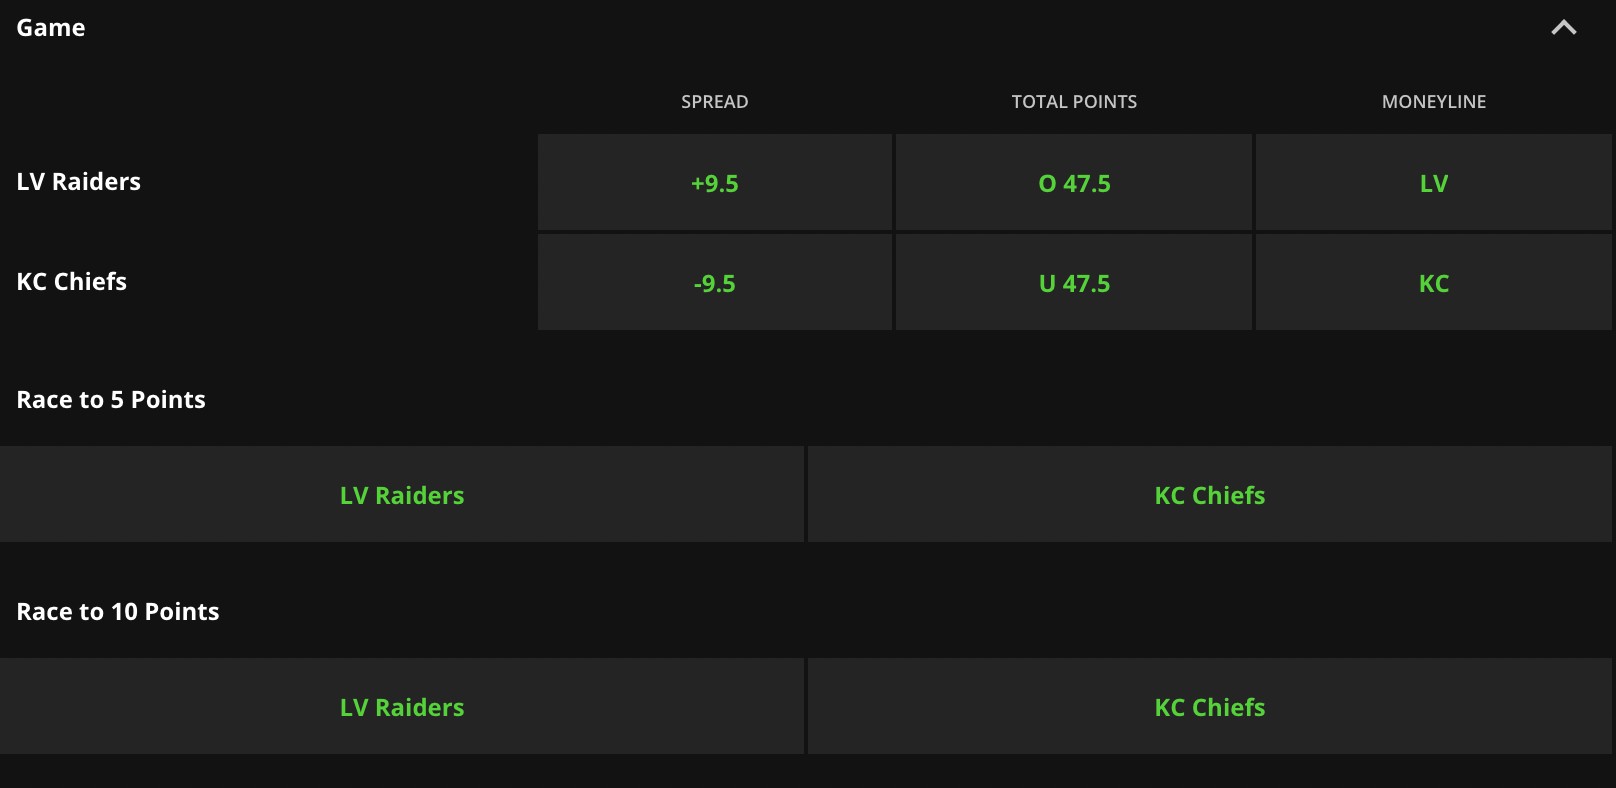Click the KC Chiefs team row label
Viewport: 1616px width, 788px height.
pos(72,282)
